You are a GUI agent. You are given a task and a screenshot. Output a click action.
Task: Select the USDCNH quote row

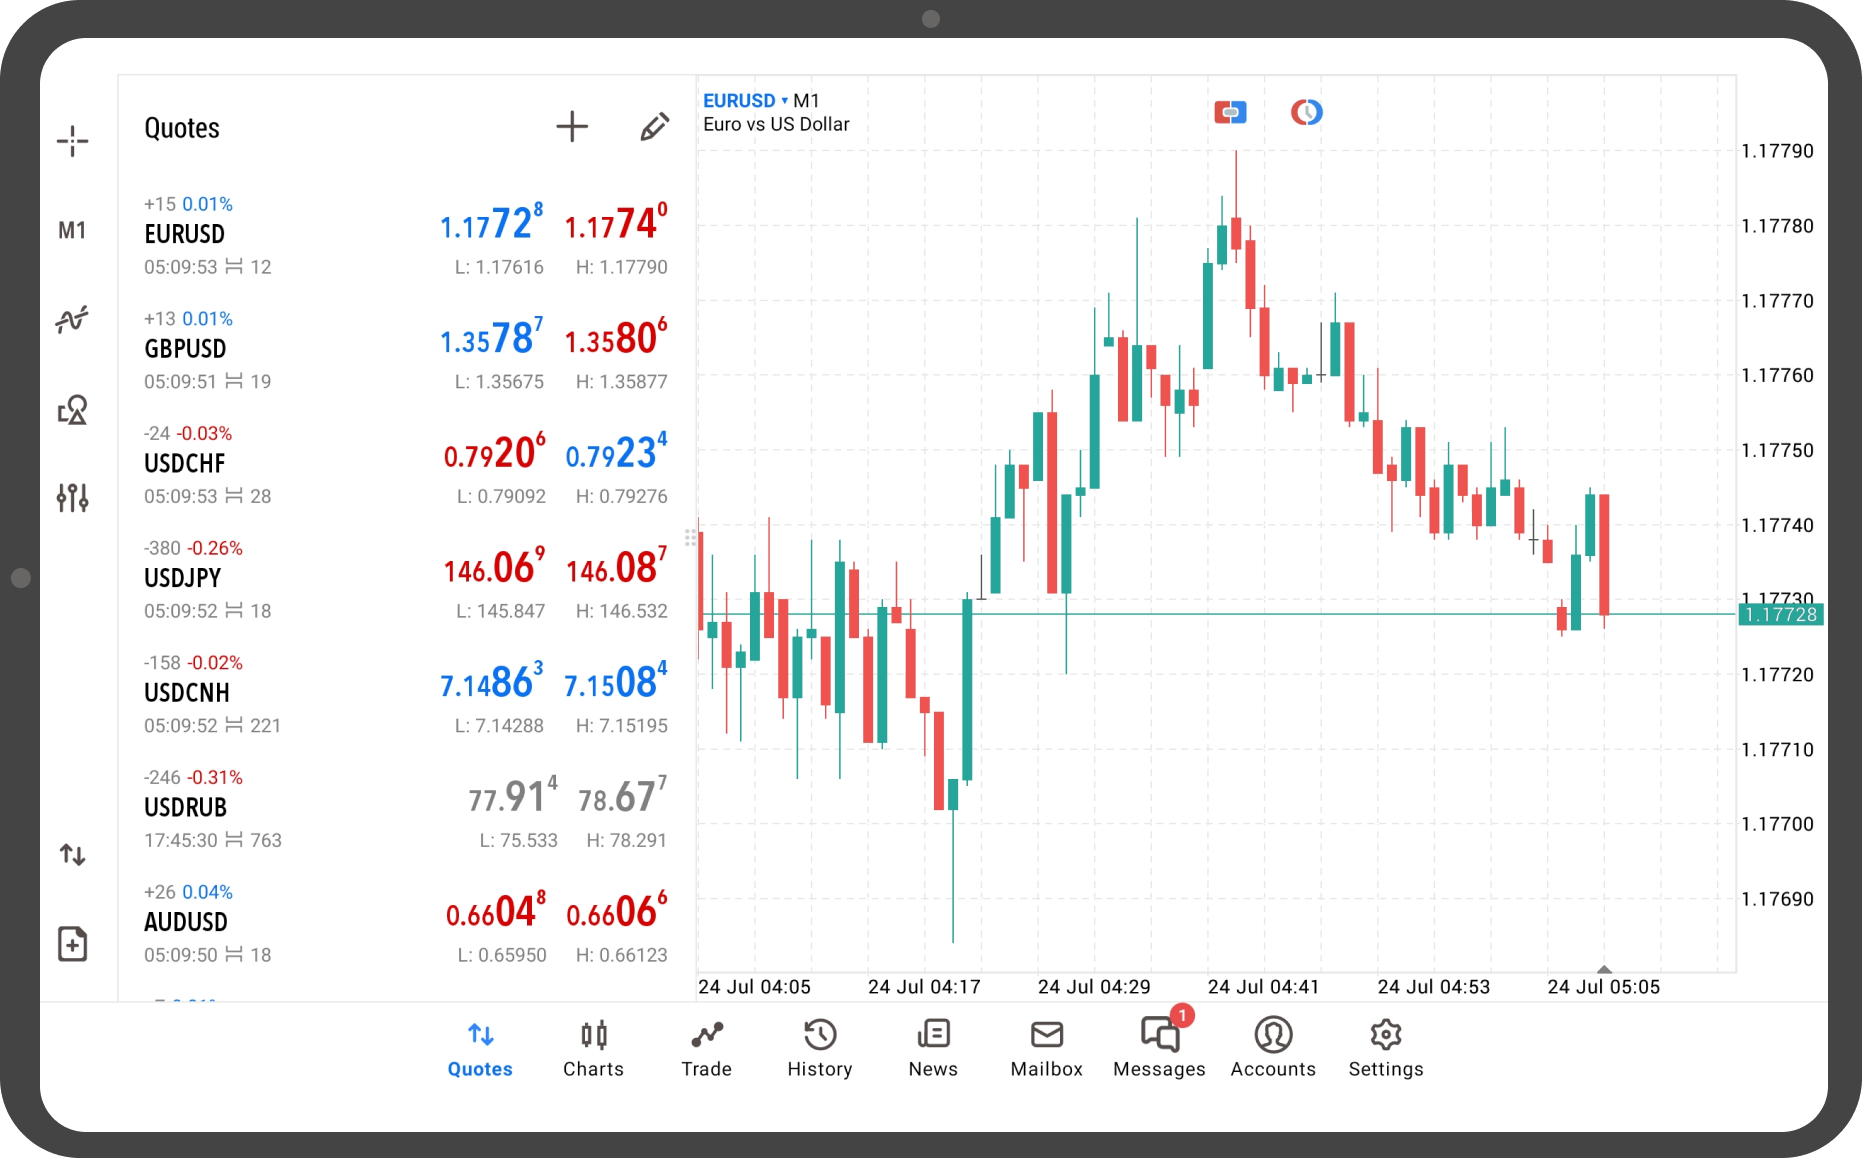coord(406,694)
